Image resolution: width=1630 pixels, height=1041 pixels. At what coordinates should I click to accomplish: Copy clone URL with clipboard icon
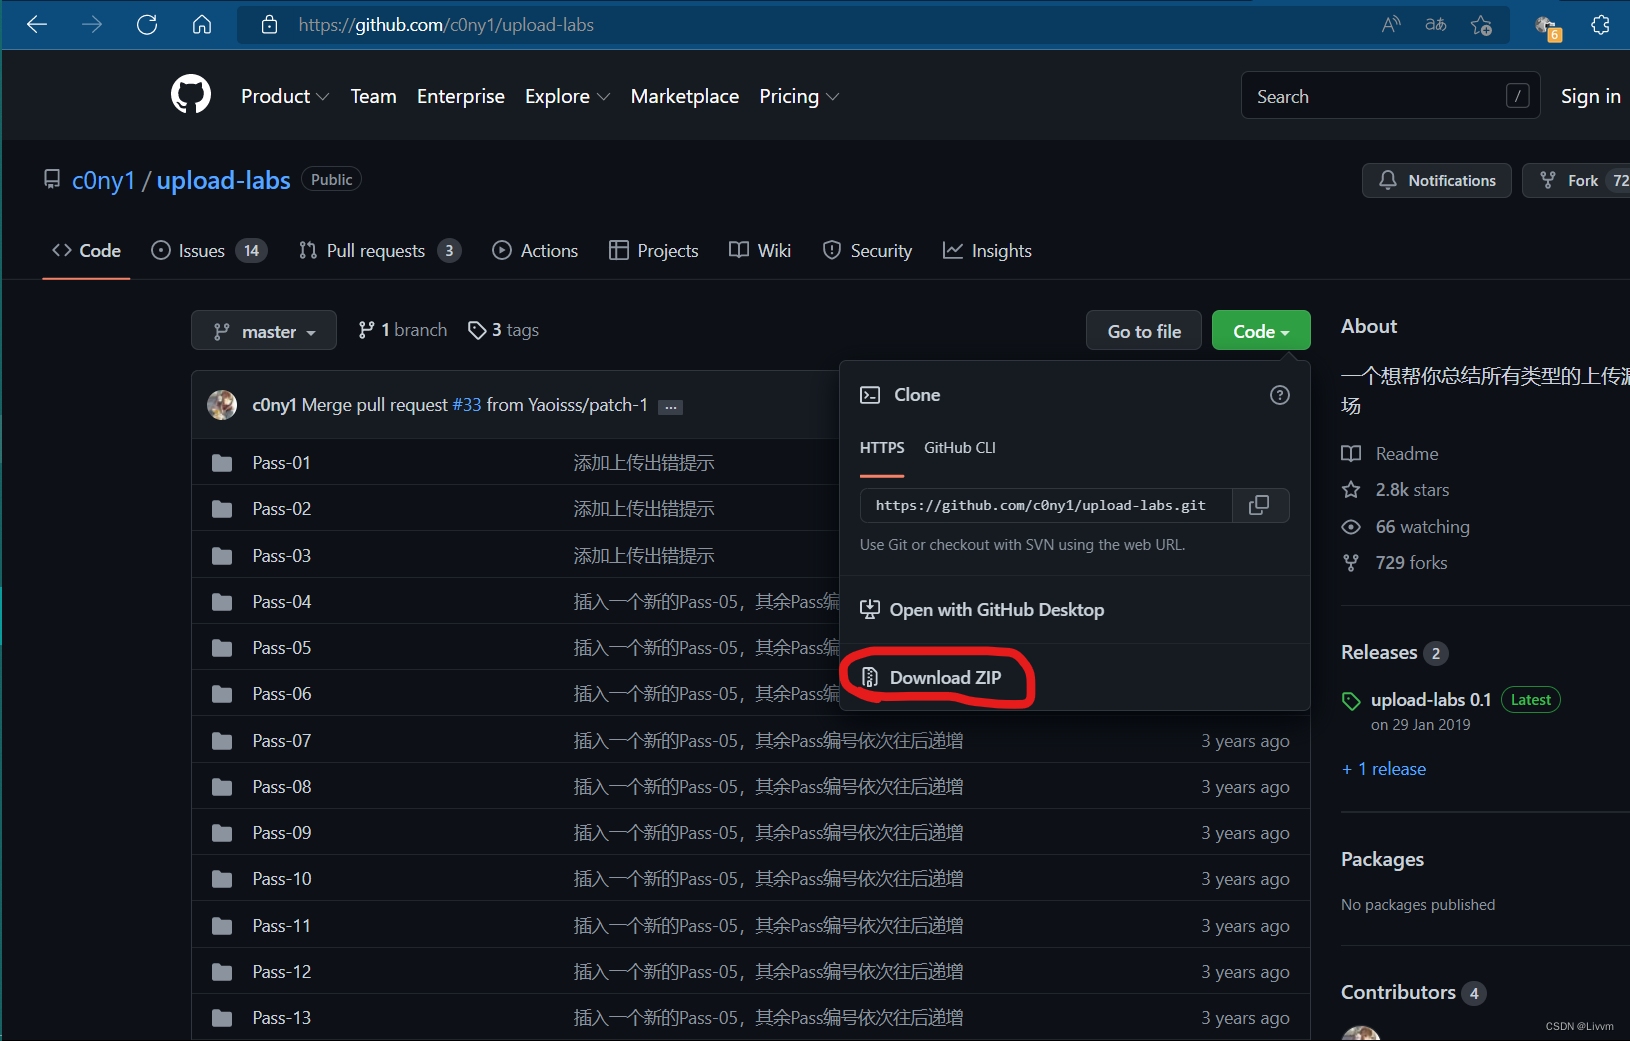coord(1260,505)
